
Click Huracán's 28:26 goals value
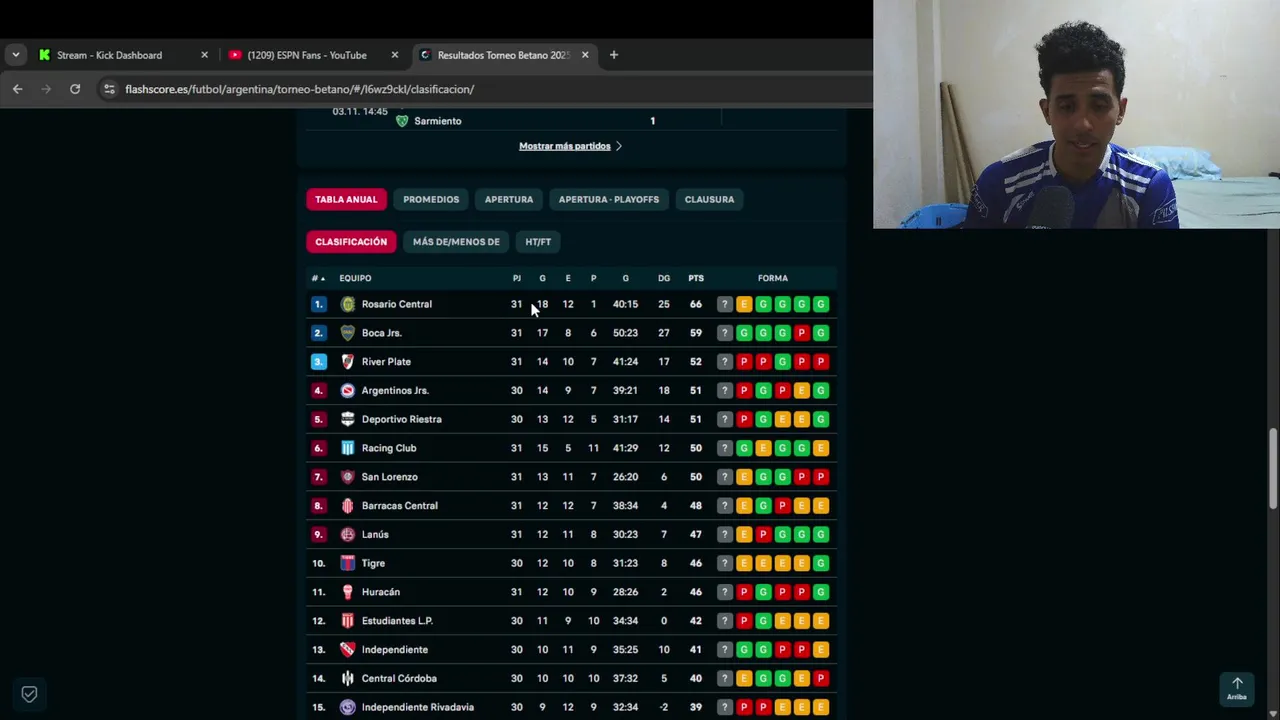[x=626, y=592]
